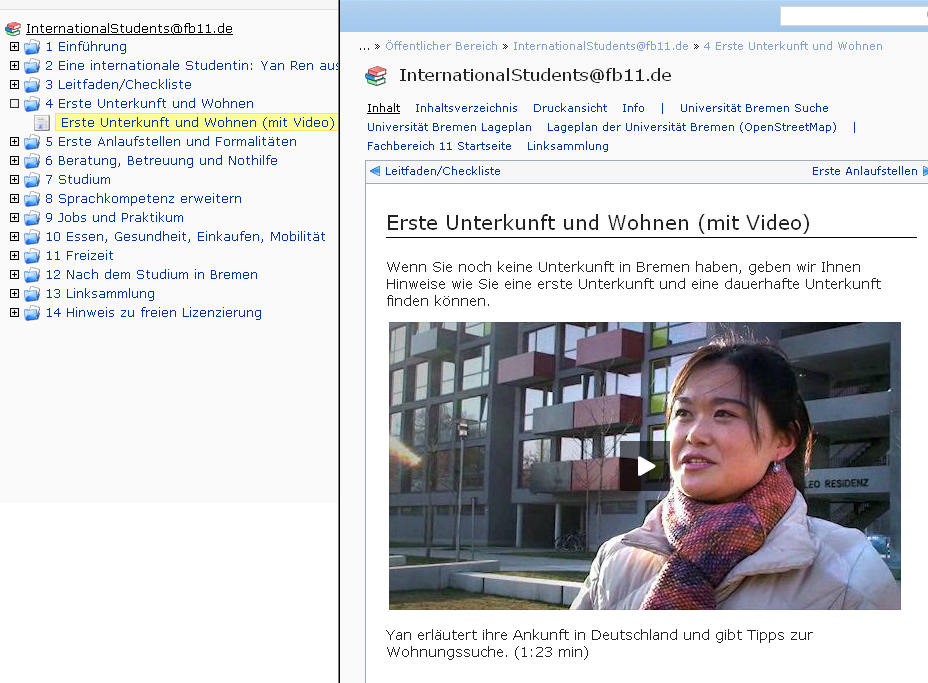Expand the 3 Leitfaden/Checkliste tree node
This screenshot has width=928, height=683.
tap(14, 85)
